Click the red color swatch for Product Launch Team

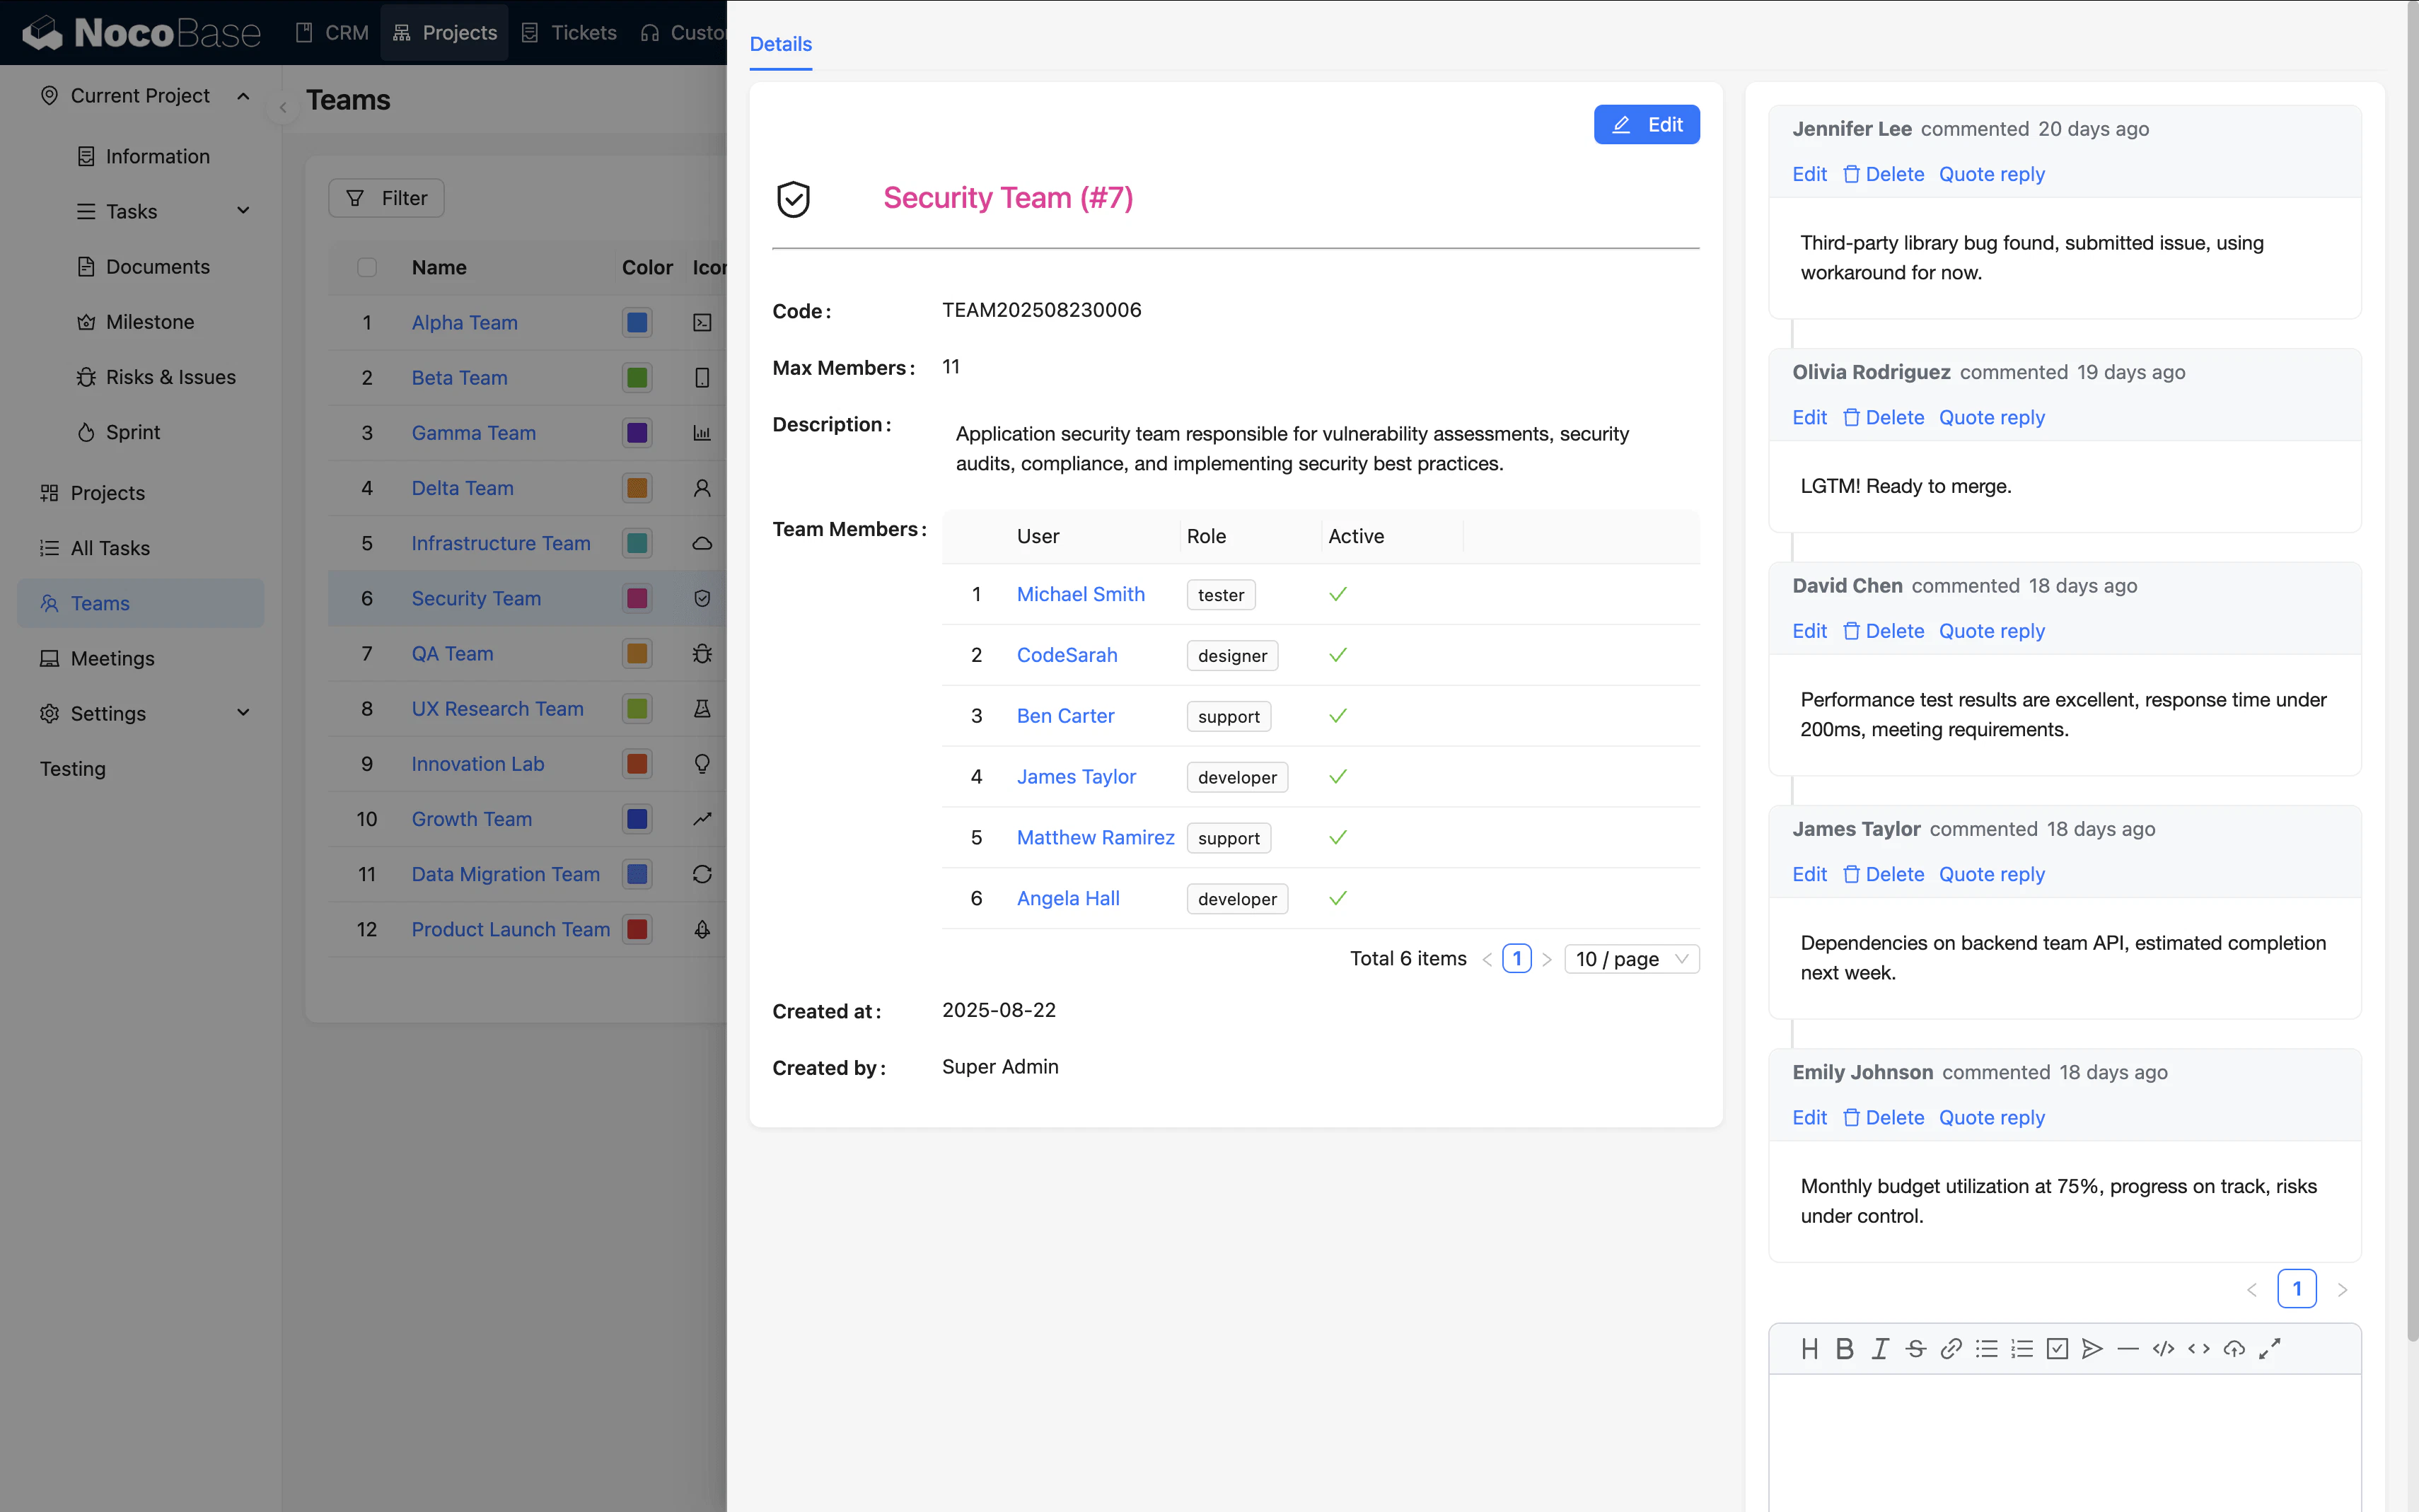click(637, 929)
